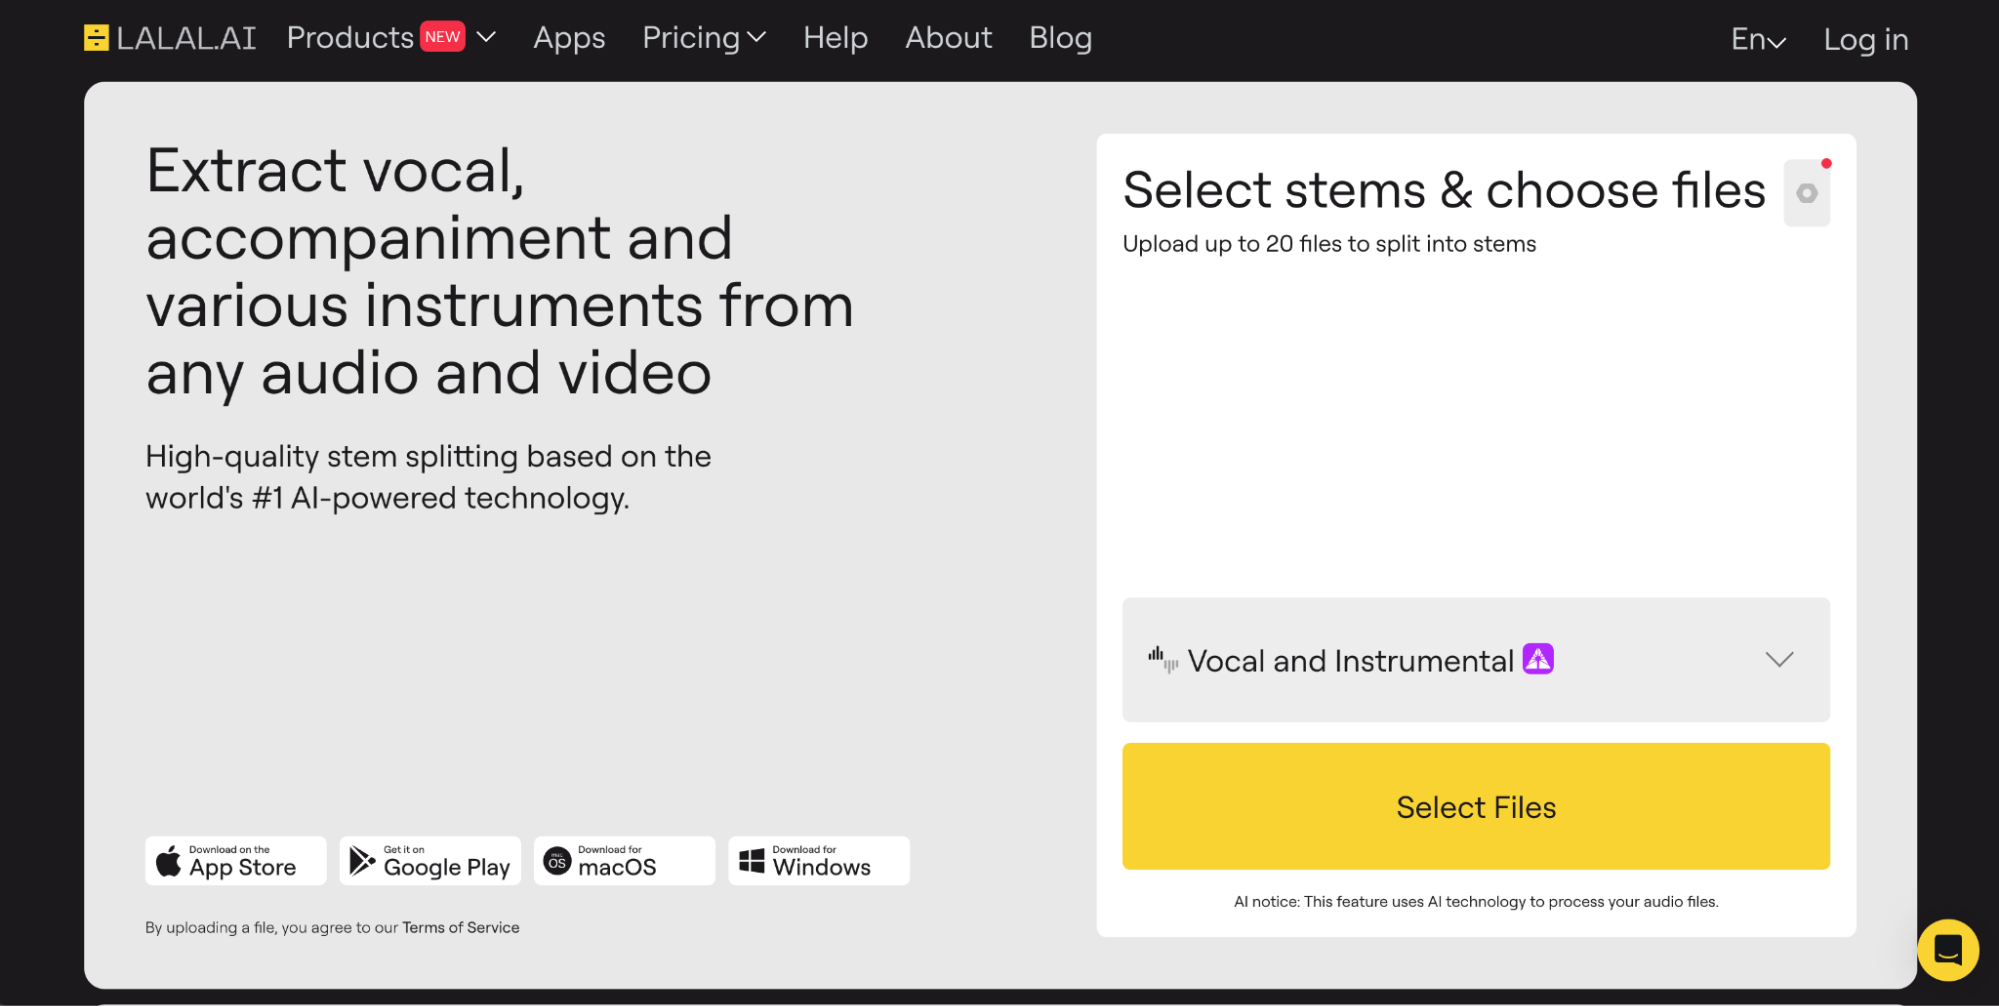The height and width of the screenshot is (1007, 1999).
Task: Go to the Blog page
Action: [1060, 38]
